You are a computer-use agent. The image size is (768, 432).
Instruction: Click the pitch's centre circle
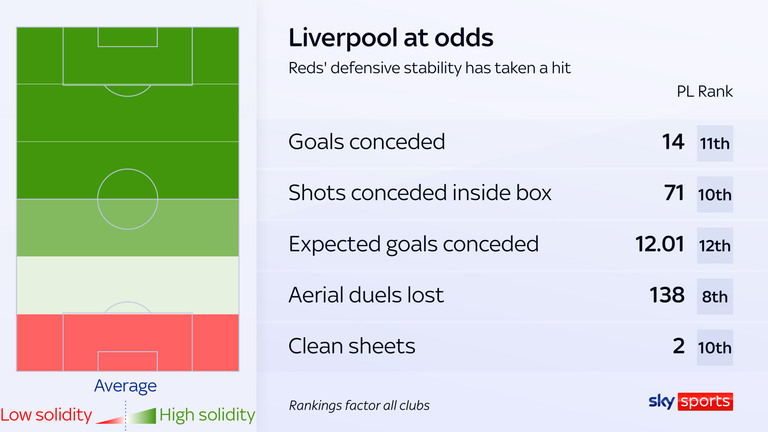click(x=127, y=190)
